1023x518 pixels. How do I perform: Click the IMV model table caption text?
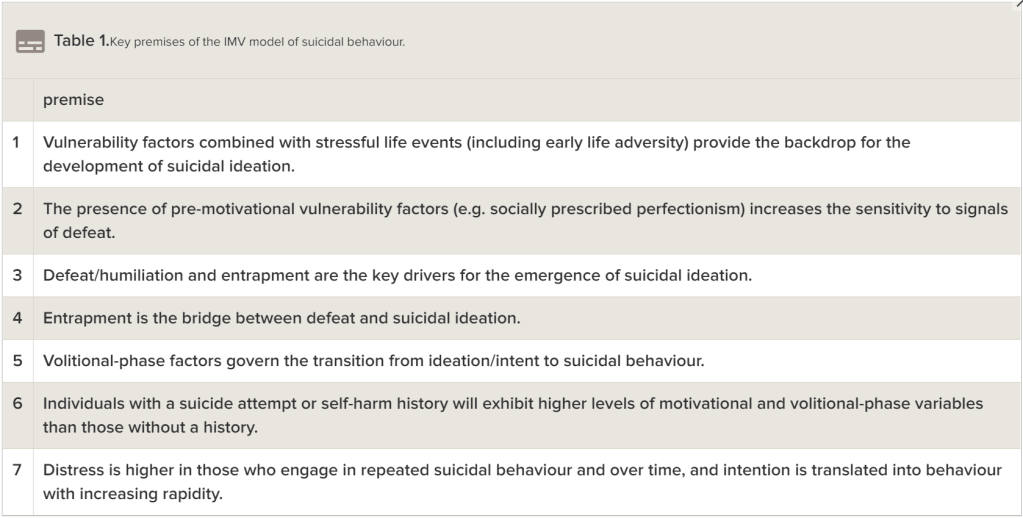[x=257, y=42]
